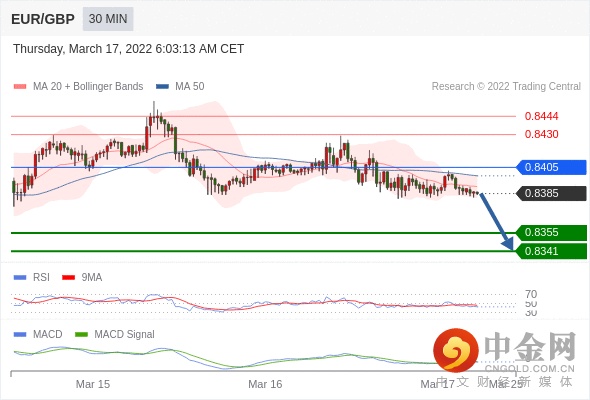Click the green 0.8341 target price tag

coord(551,251)
